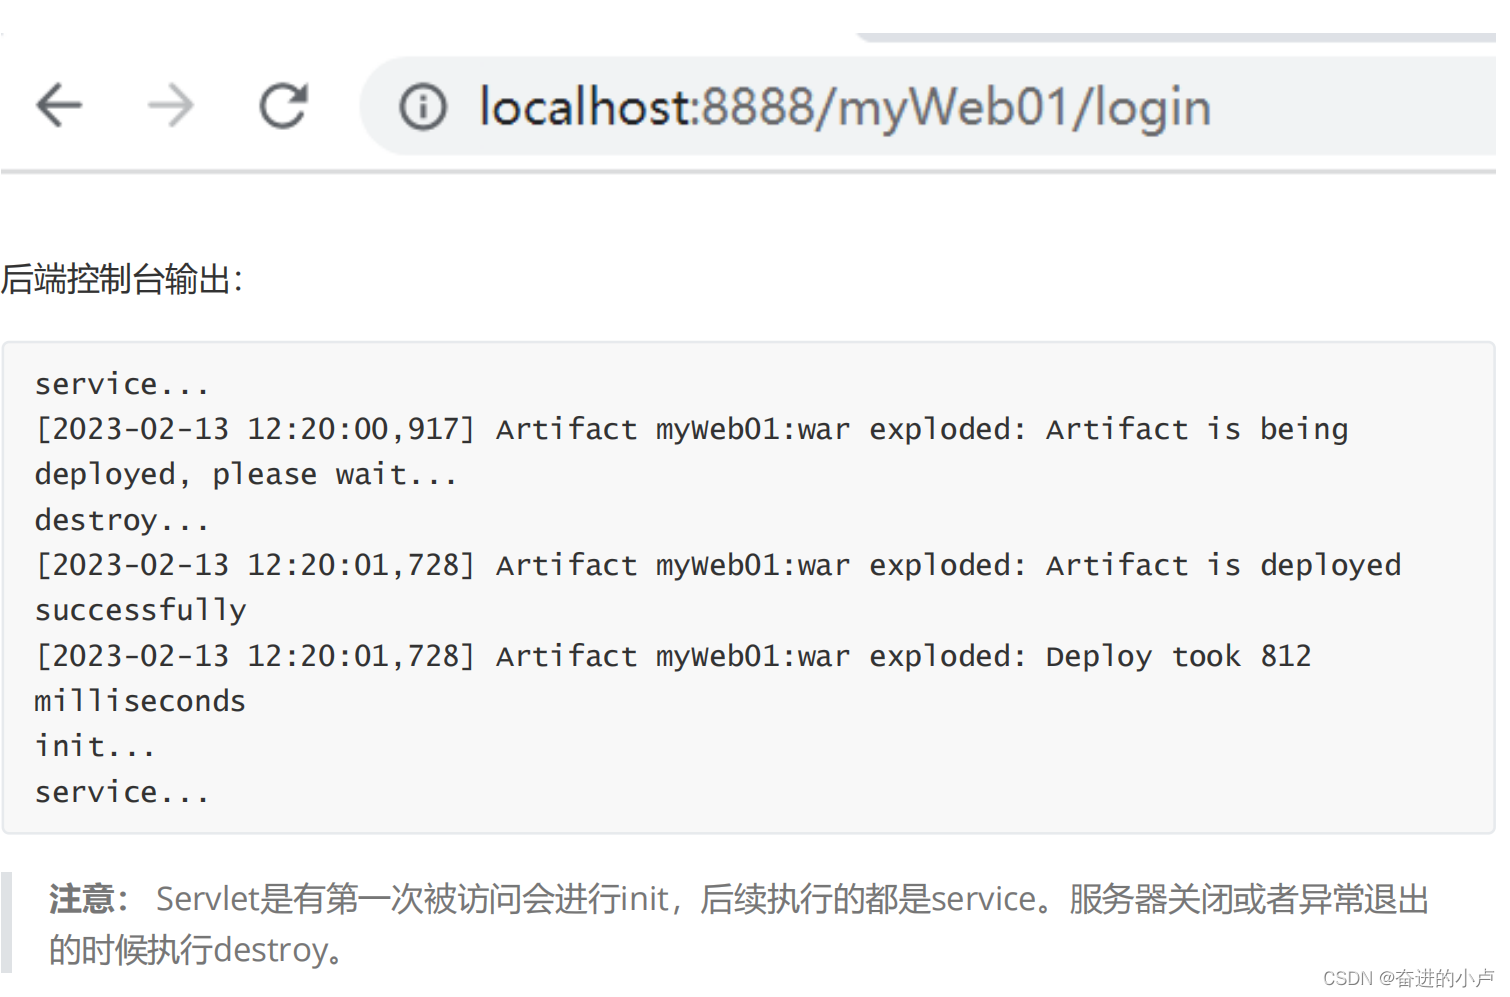Click the refresh icon left of the address bar

[283, 105]
